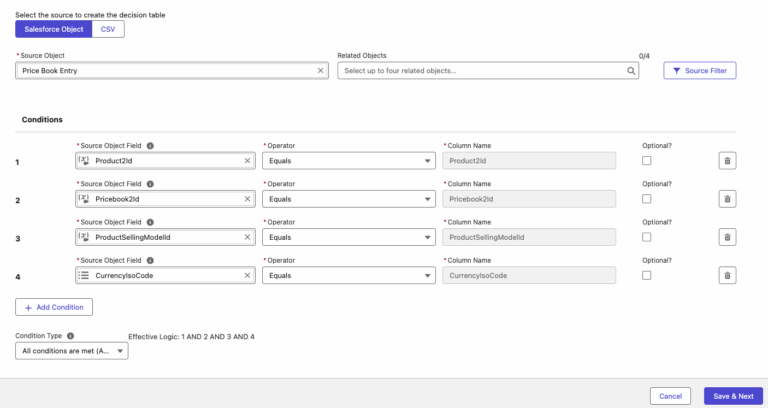Select the Salesforce Object tab

53,29
